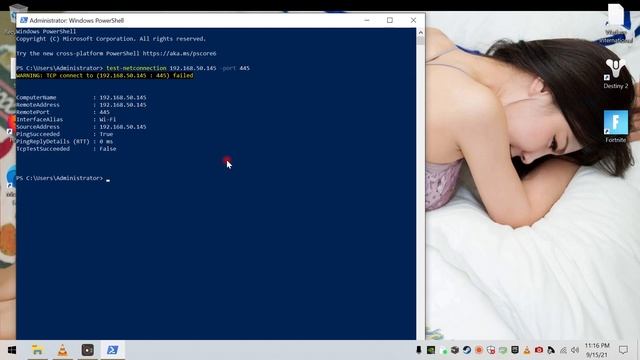Click the PowerShell vertical scrollbar thumb
The width and height of the screenshot is (640, 360).
point(420,40)
